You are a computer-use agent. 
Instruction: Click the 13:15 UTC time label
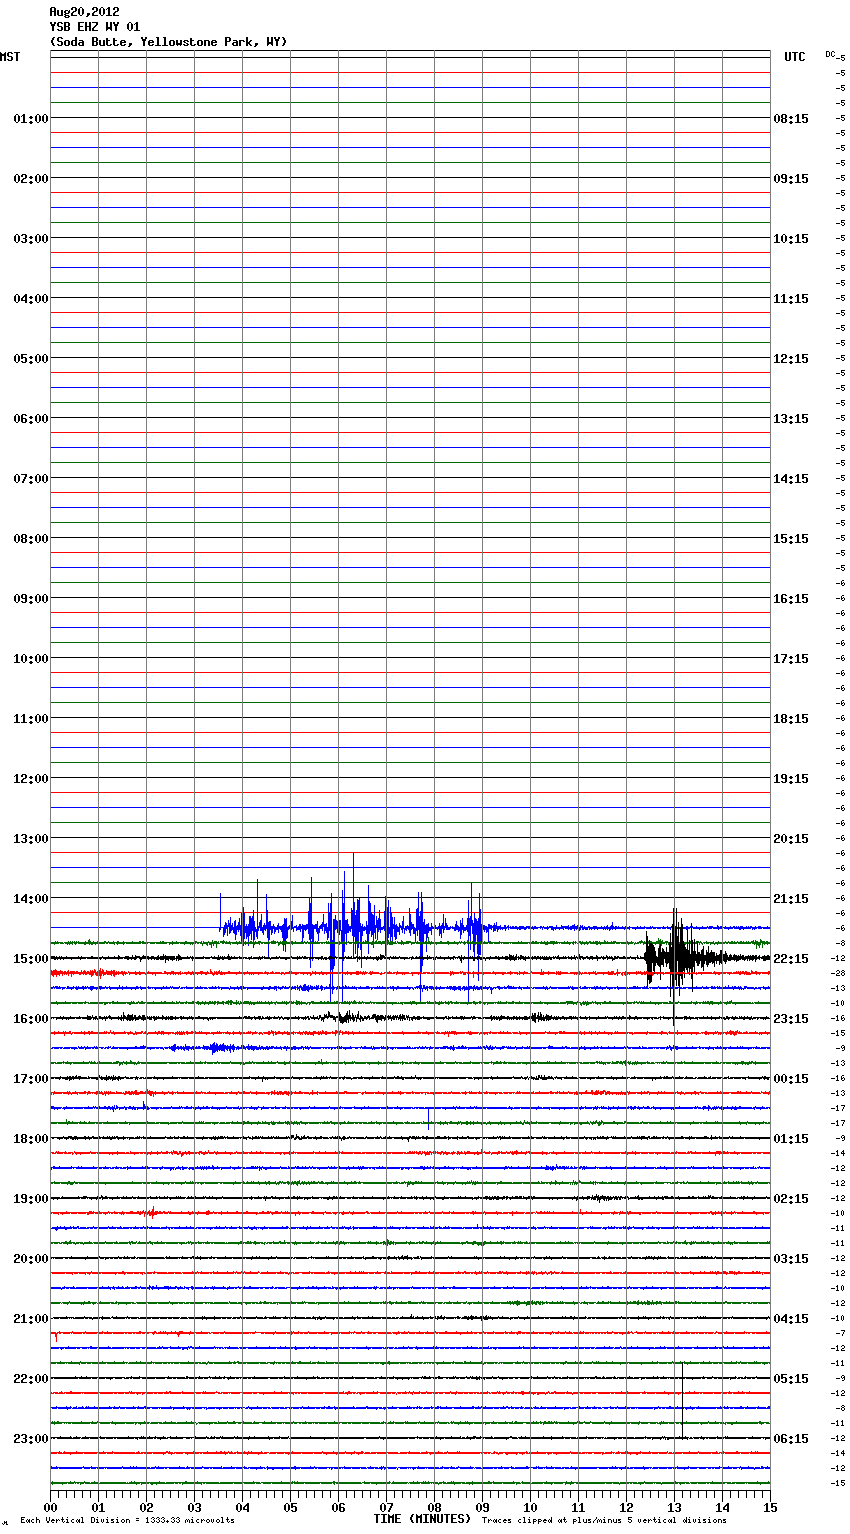coord(791,419)
